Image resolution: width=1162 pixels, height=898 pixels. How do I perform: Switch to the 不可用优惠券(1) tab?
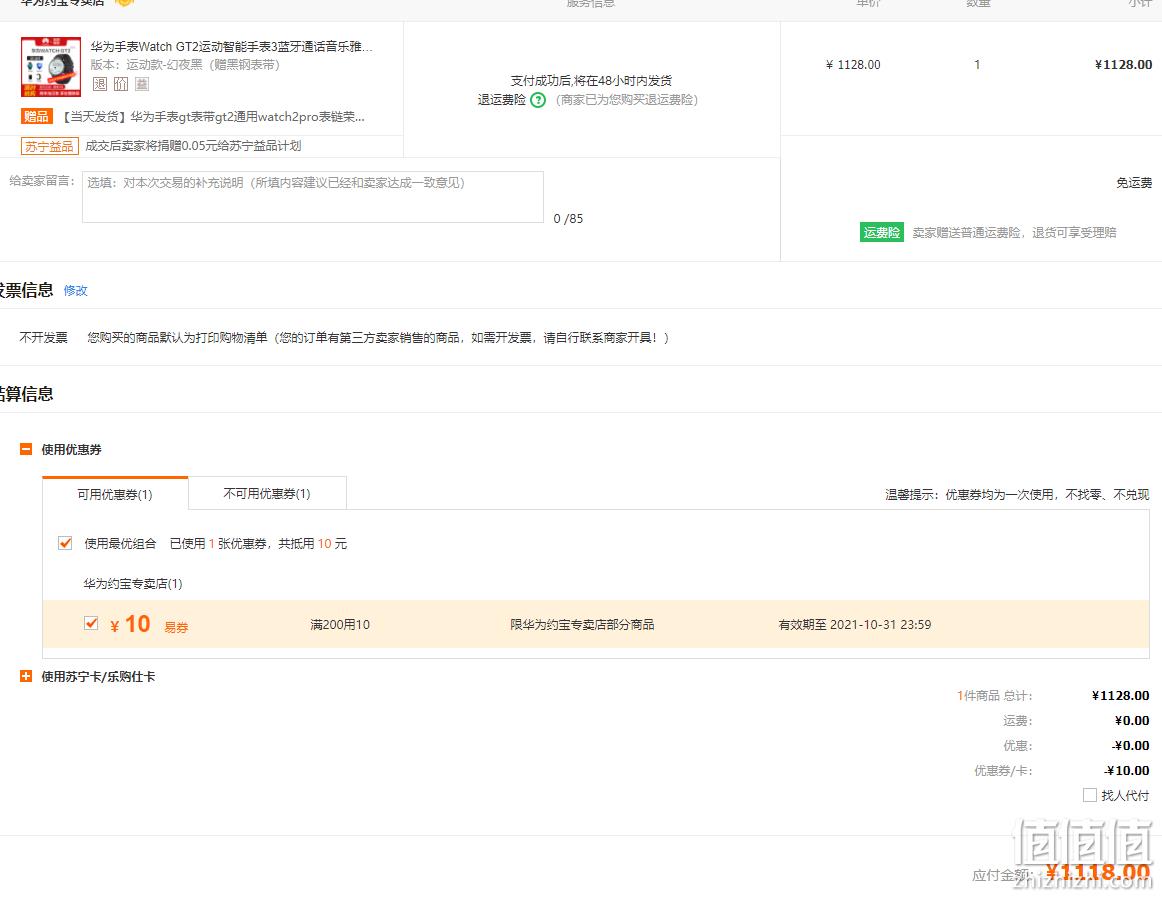pyautogui.click(x=268, y=493)
